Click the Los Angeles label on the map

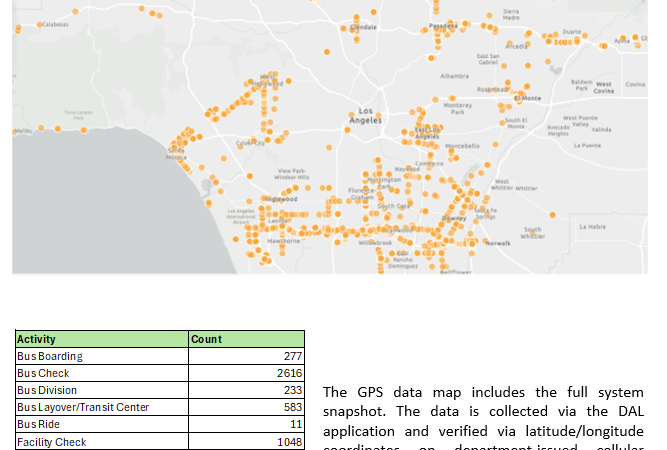click(365, 115)
